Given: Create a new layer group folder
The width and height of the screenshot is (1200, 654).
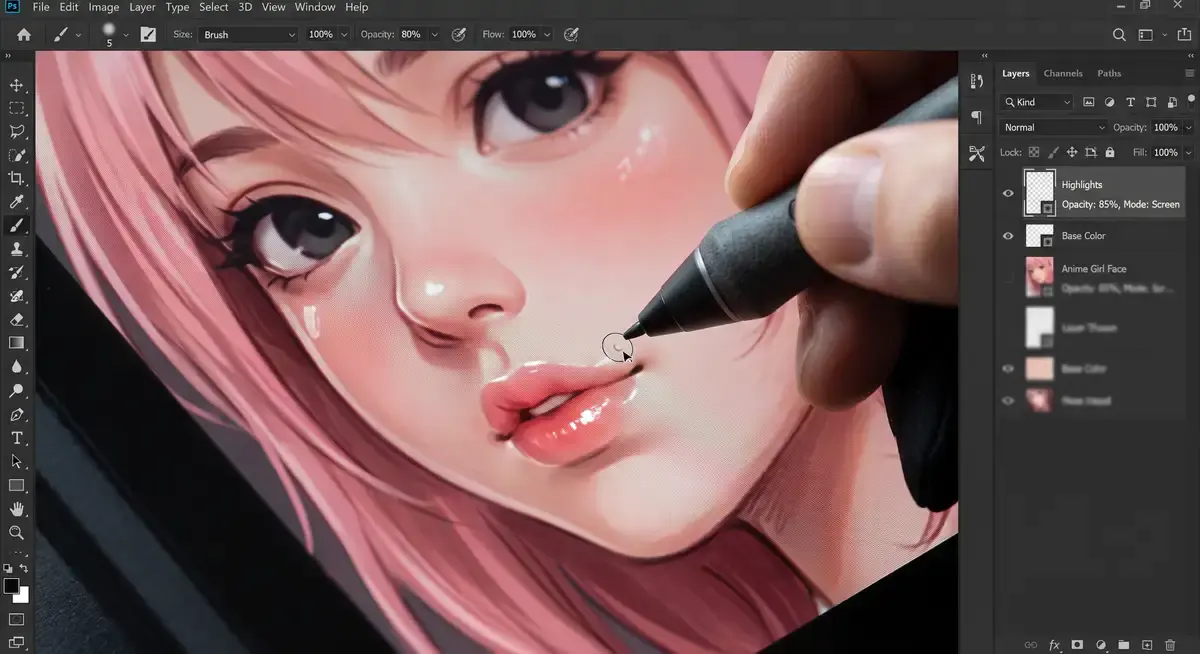Looking at the screenshot, I should (x=1123, y=645).
